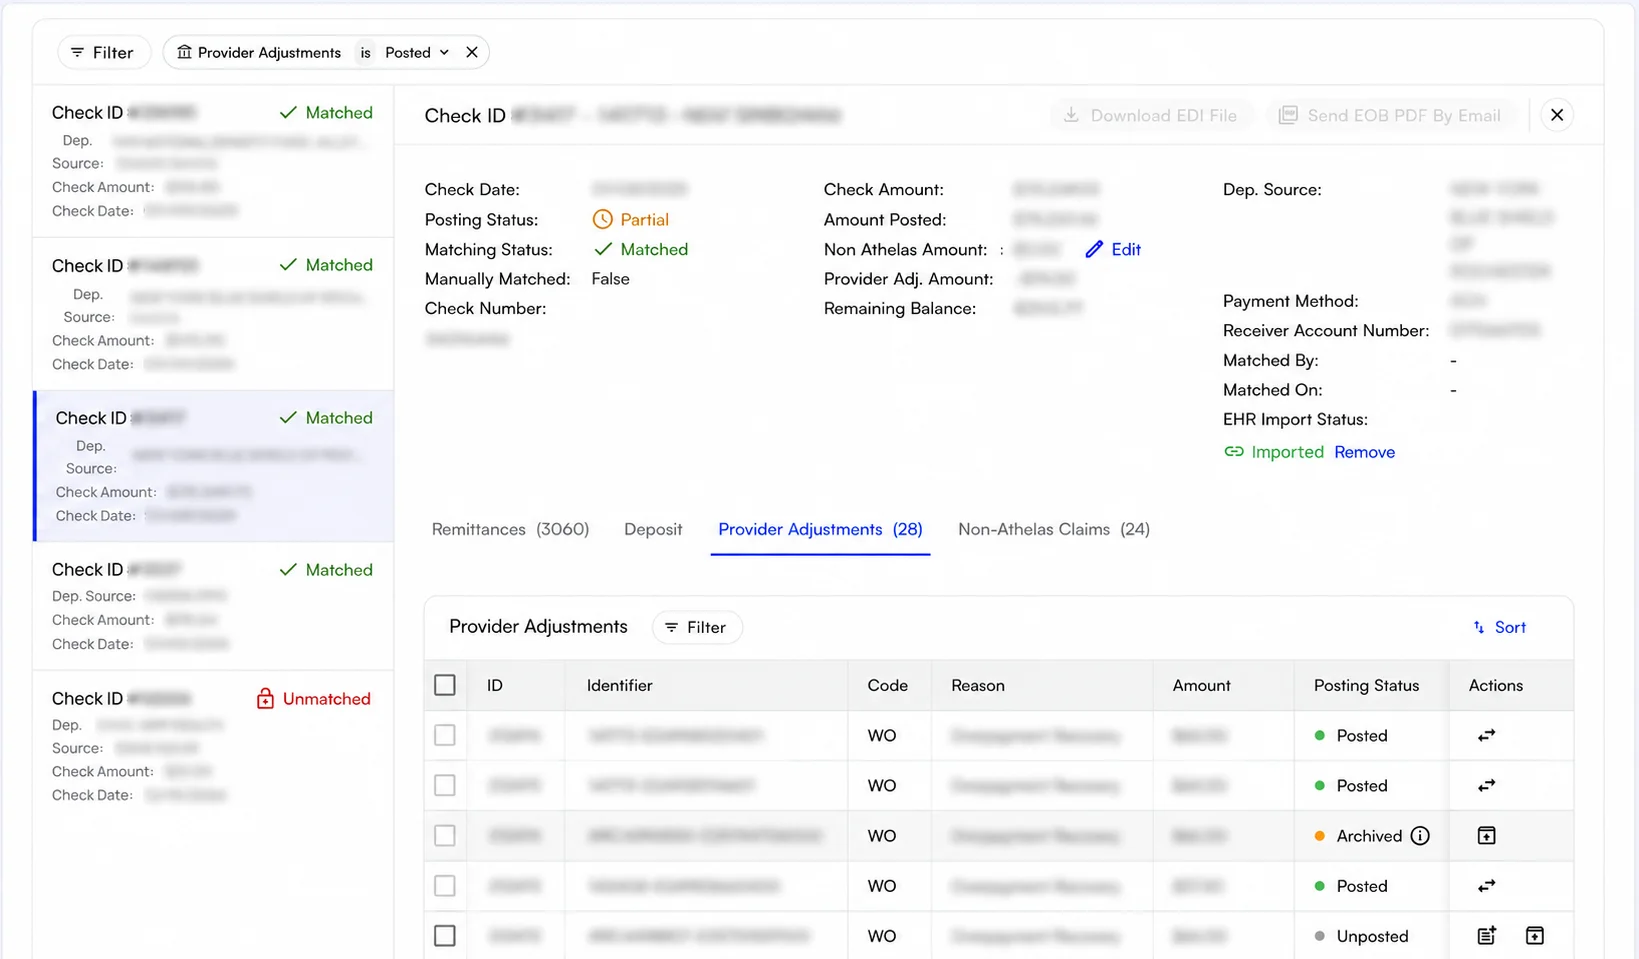Image resolution: width=1639 pixels, height=959 pixels.
Task: Click post note icon in Unposted row
Action: [1486, 936]
